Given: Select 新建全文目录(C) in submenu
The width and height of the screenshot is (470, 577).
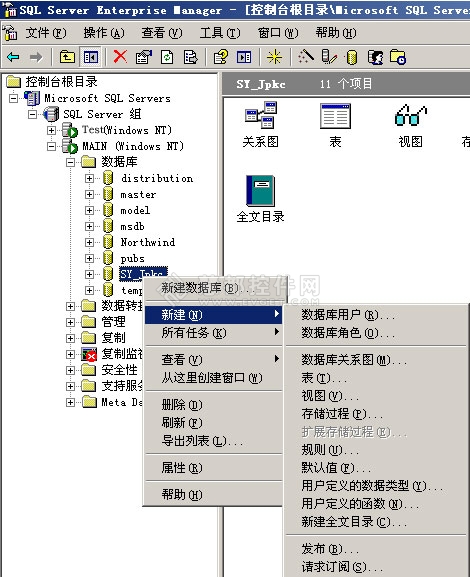Looking at the screenshot, I should click(376, 521).
